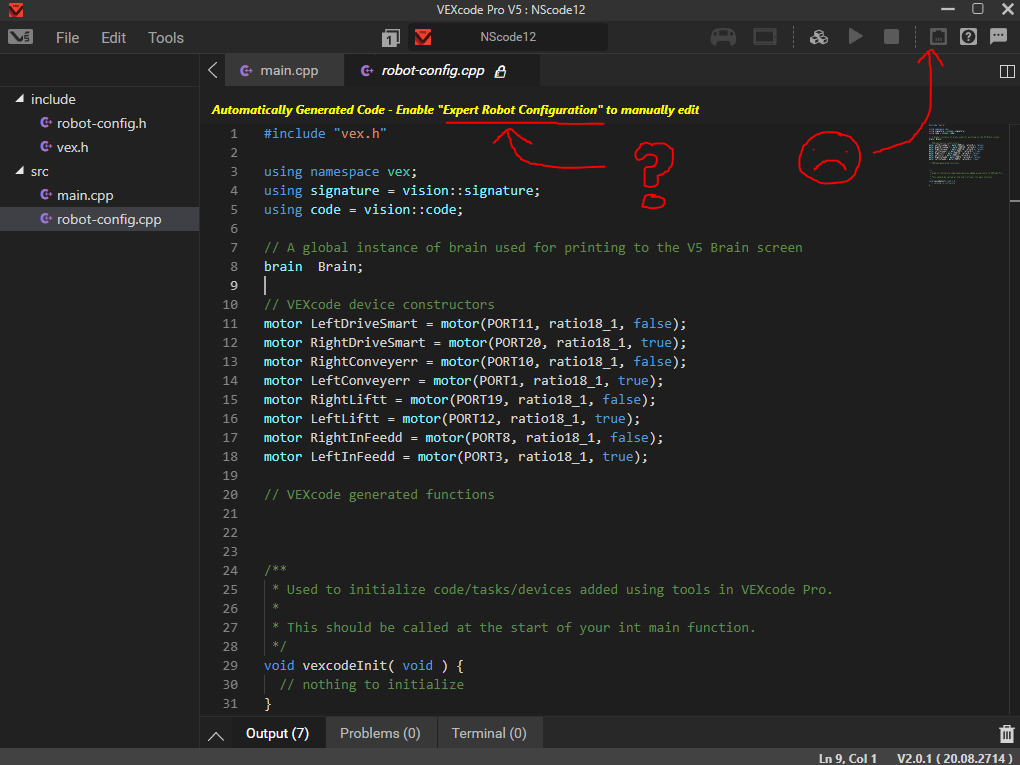Viewport: 1020px width, 765px height.
Task: Select the program slot 1 icon
Action: click(390, 38)
